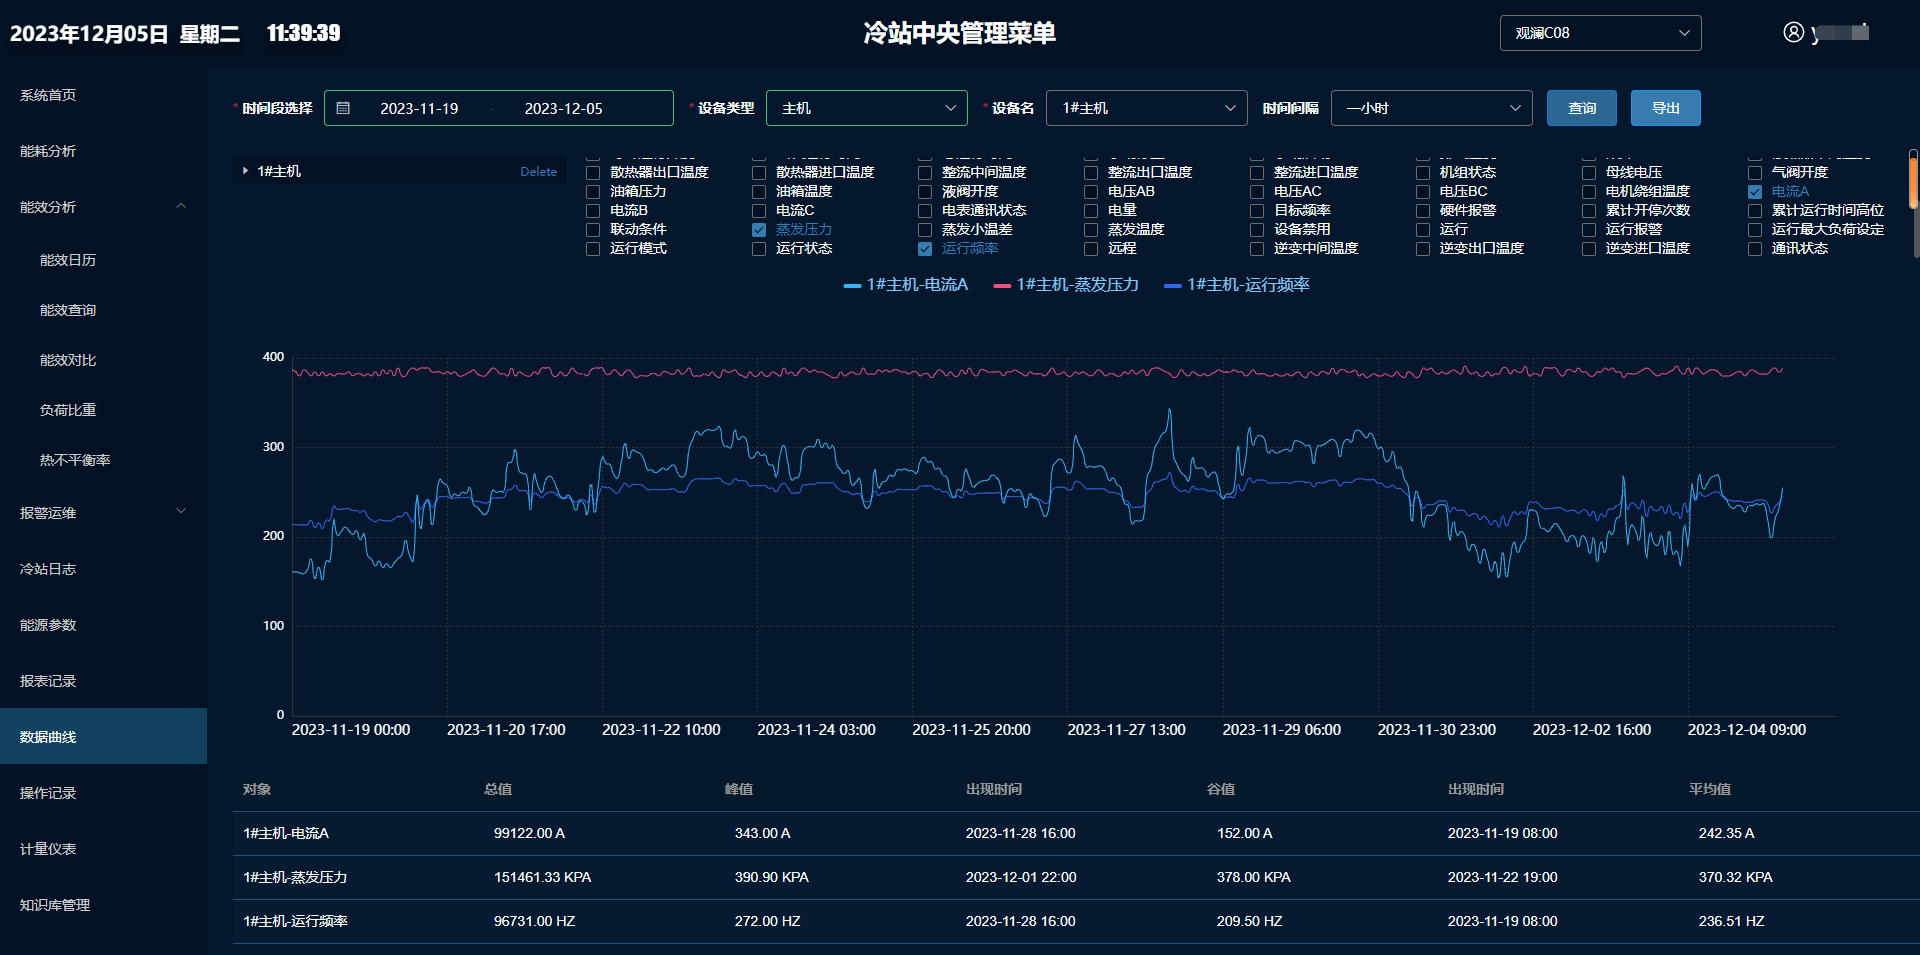Screen dimensions: 1920x955
Task: Uncheck the 运行频率 checkbox
Action: click(x=924, y=248)
